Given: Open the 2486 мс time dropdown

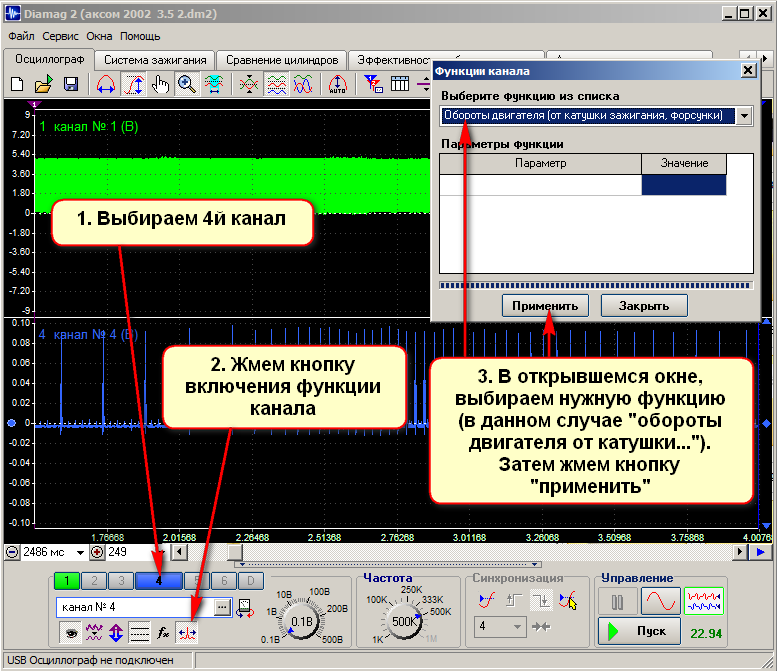Looking at the screenshot, I should click(x=80, y=553).
